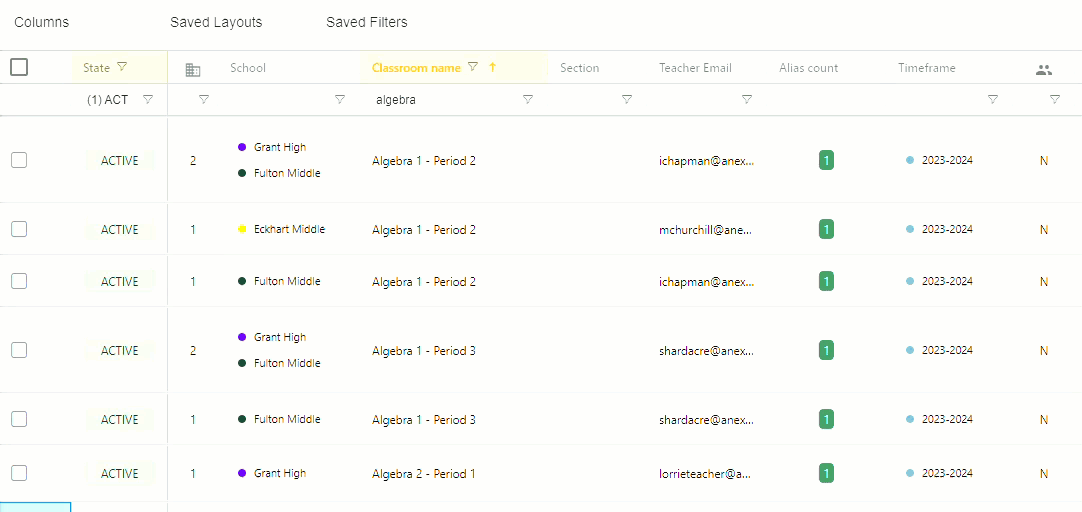Click the ascending sort arrow on Classroom name
Viewport: 1082px width, 512px height.
492,67
